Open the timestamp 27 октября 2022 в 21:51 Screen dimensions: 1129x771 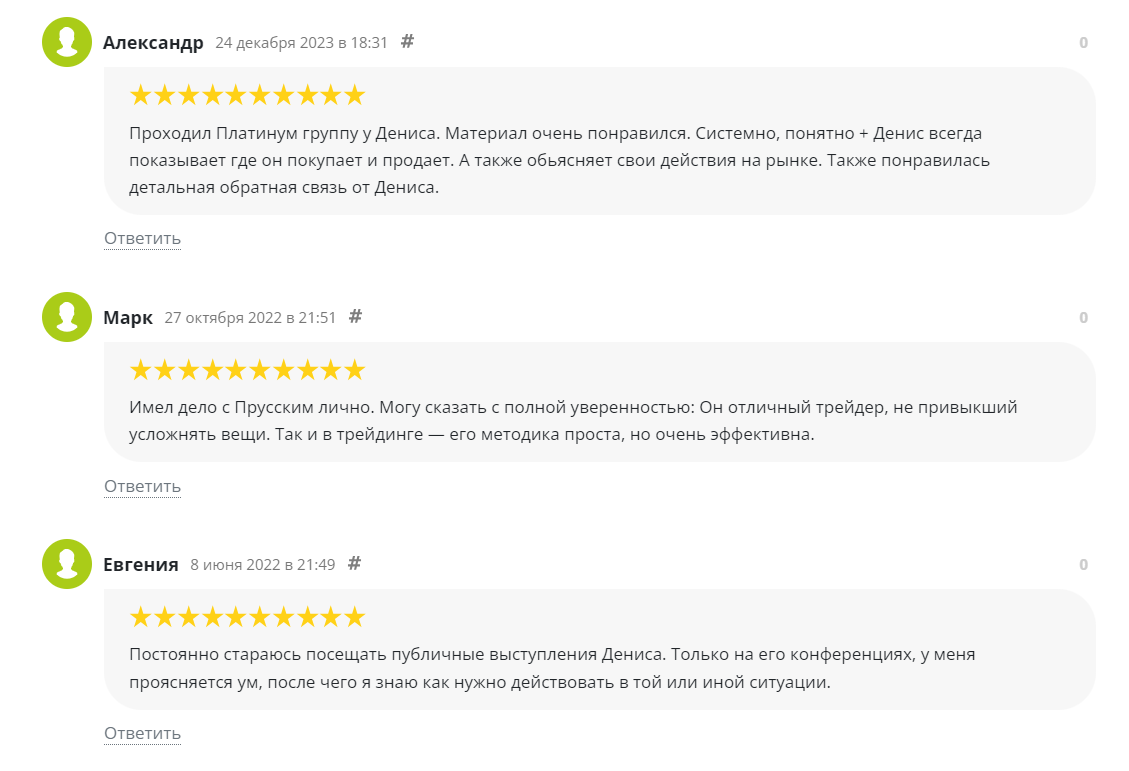250,318
